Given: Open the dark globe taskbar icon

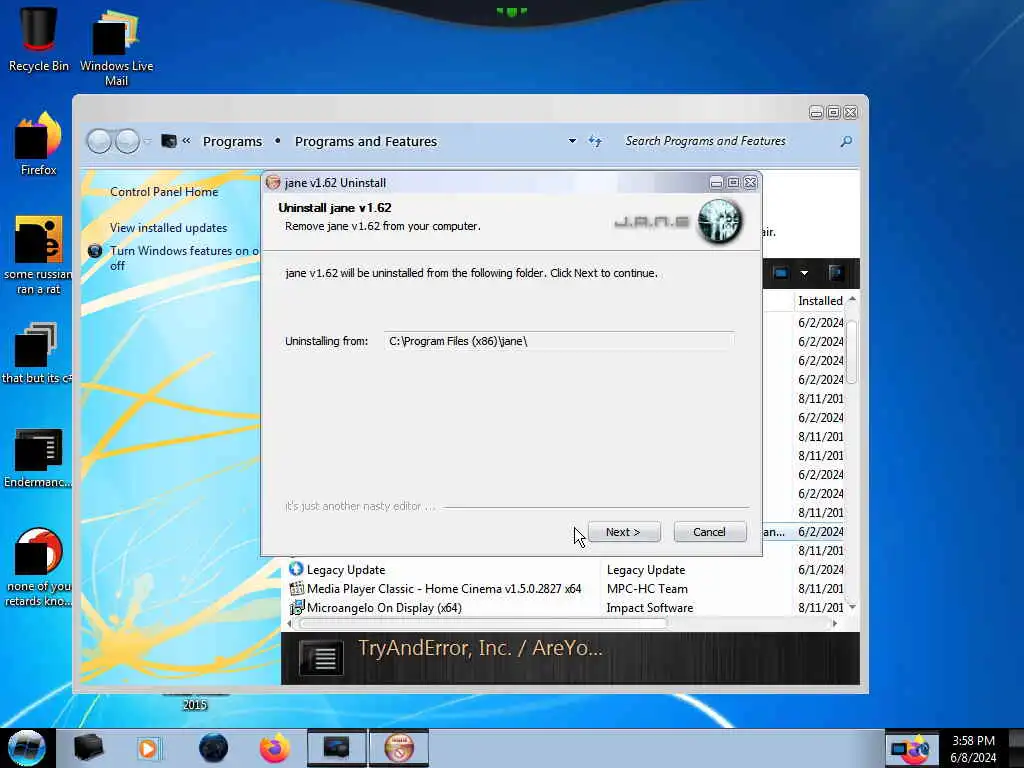Looking at the screenshot, I should (213, 748).
